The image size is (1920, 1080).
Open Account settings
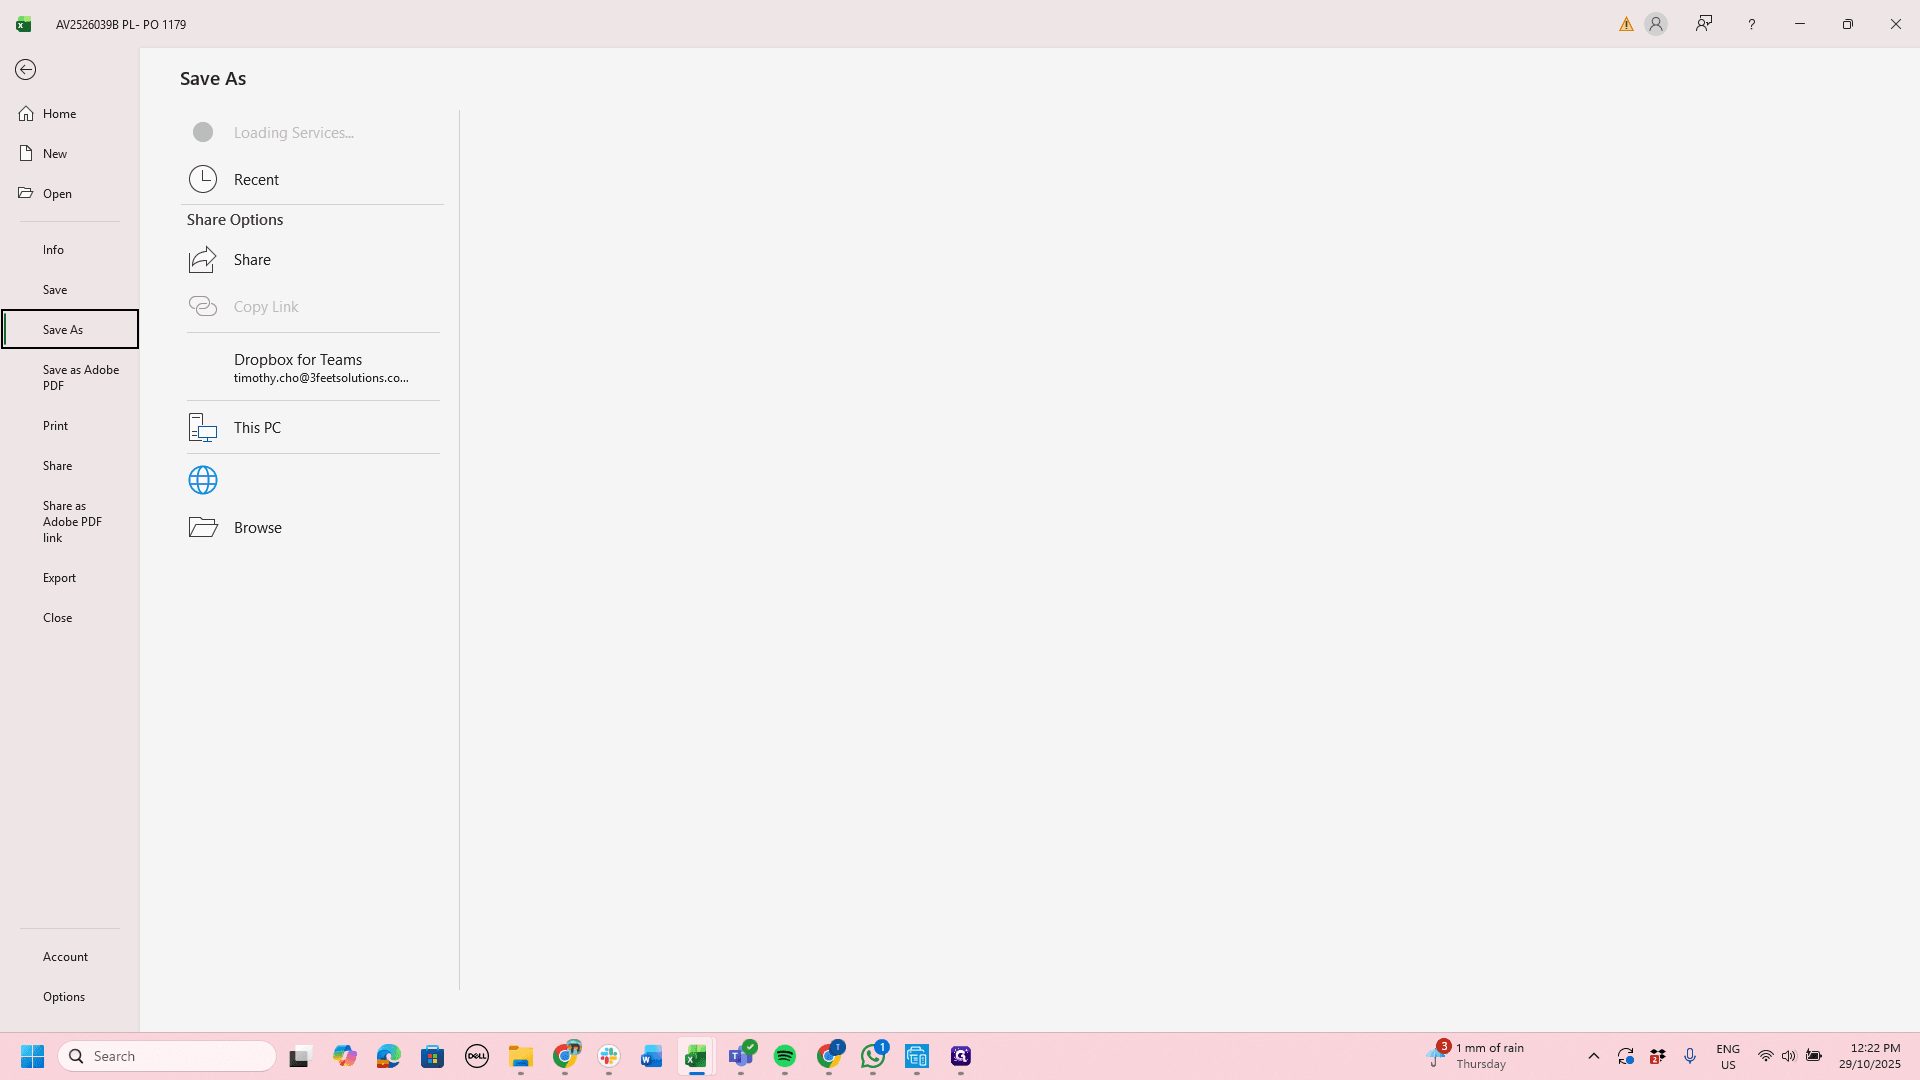tap(69, 957)
